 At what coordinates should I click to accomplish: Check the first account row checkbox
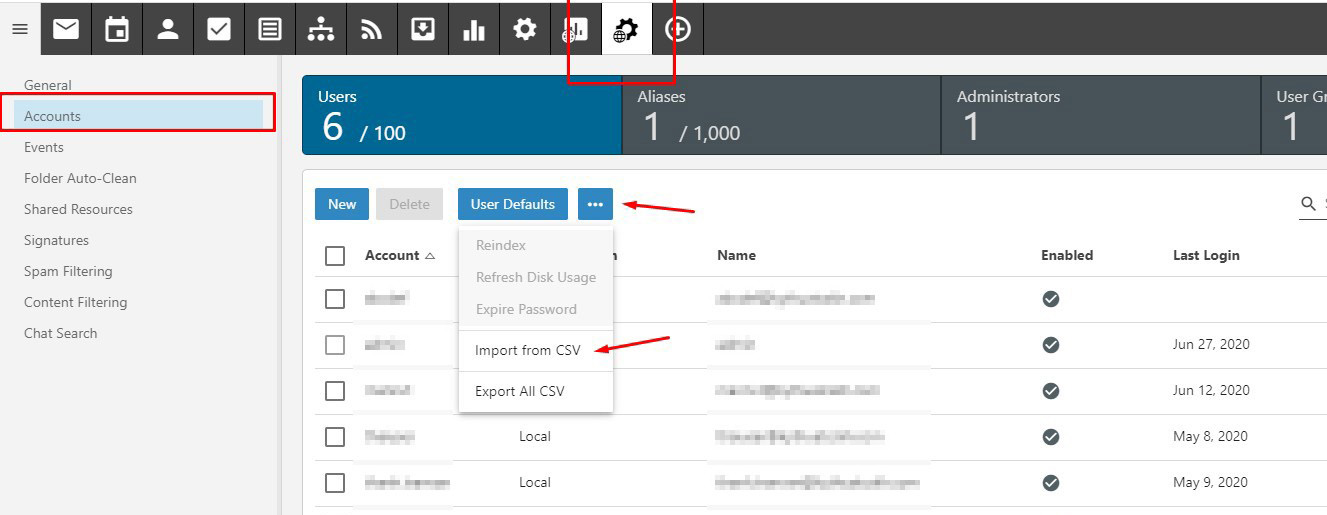pyautogui.click(x=335, y=299)
